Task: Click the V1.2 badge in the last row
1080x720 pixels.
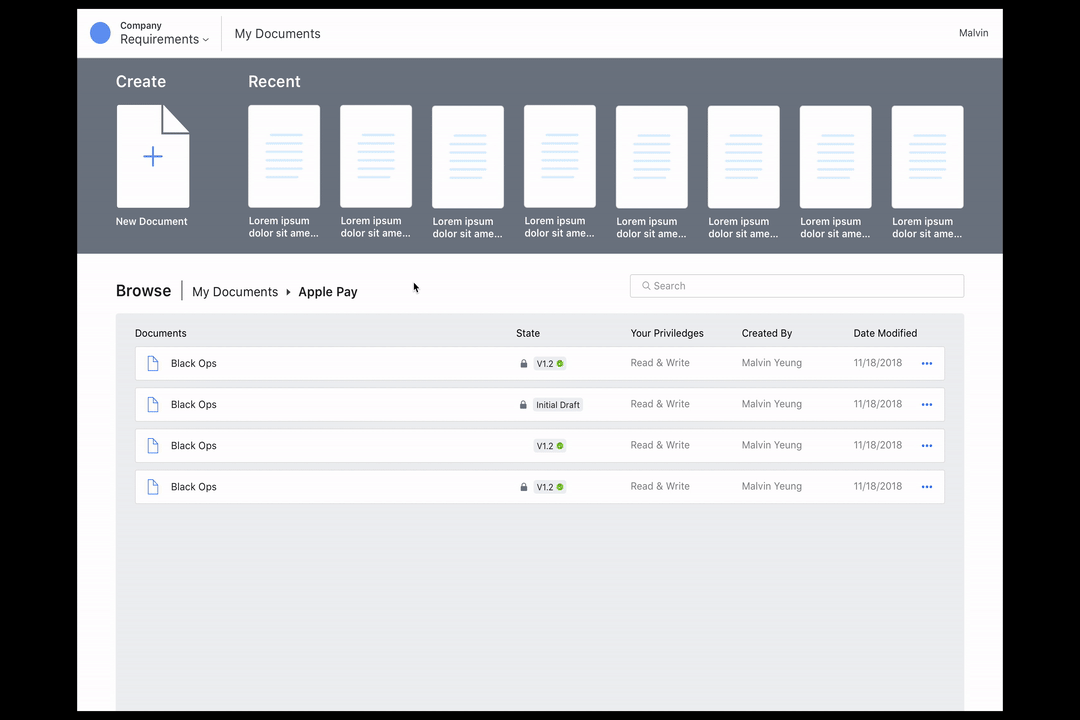Action: pos(550,487)
